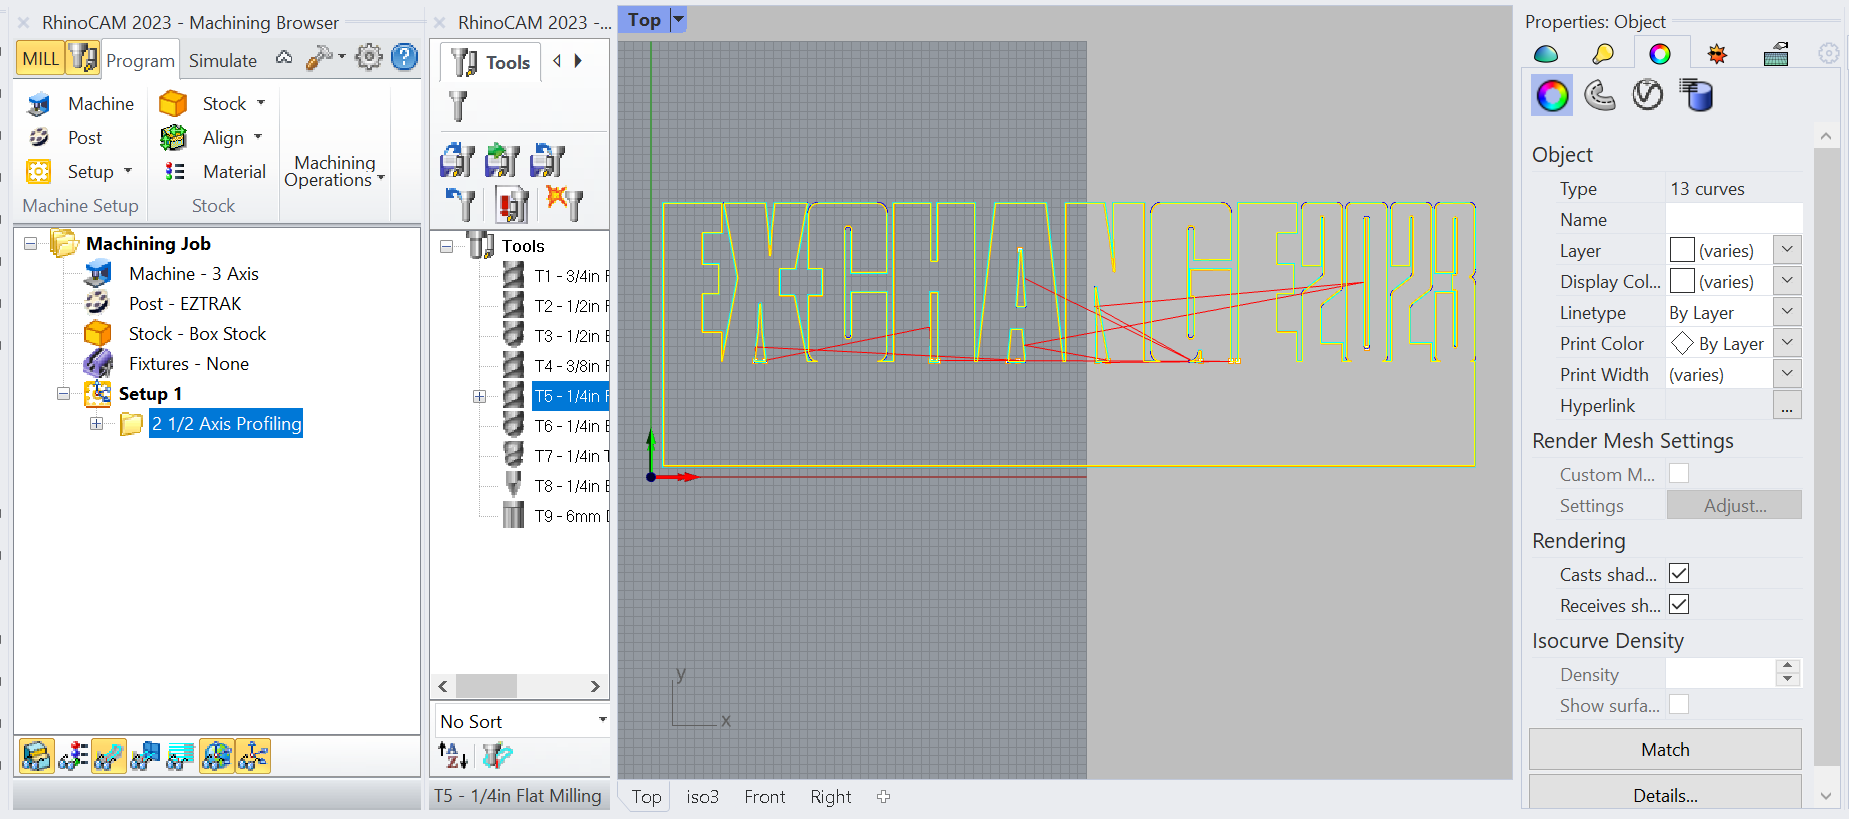Screen dimensions: 1849x819
Task: Open Light properties bulb icon
Action: point(1603,54)
